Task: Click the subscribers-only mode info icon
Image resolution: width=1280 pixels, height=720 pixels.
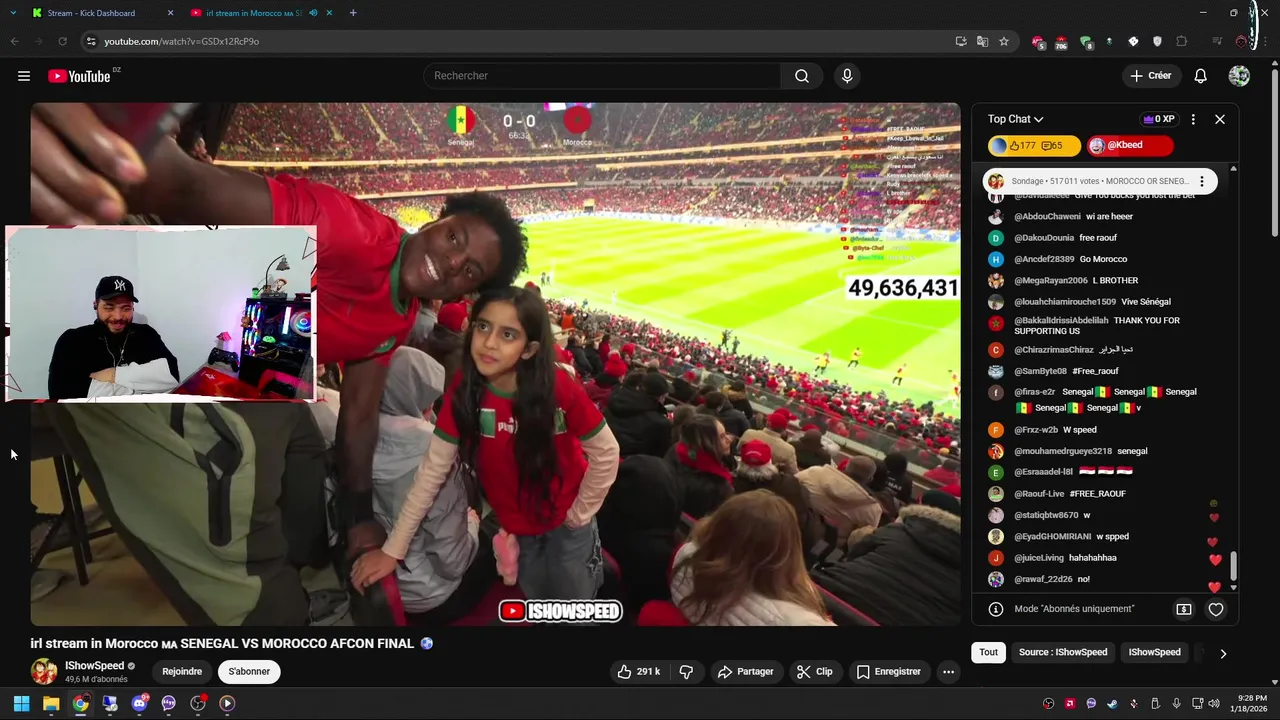Action: [996, 609]
